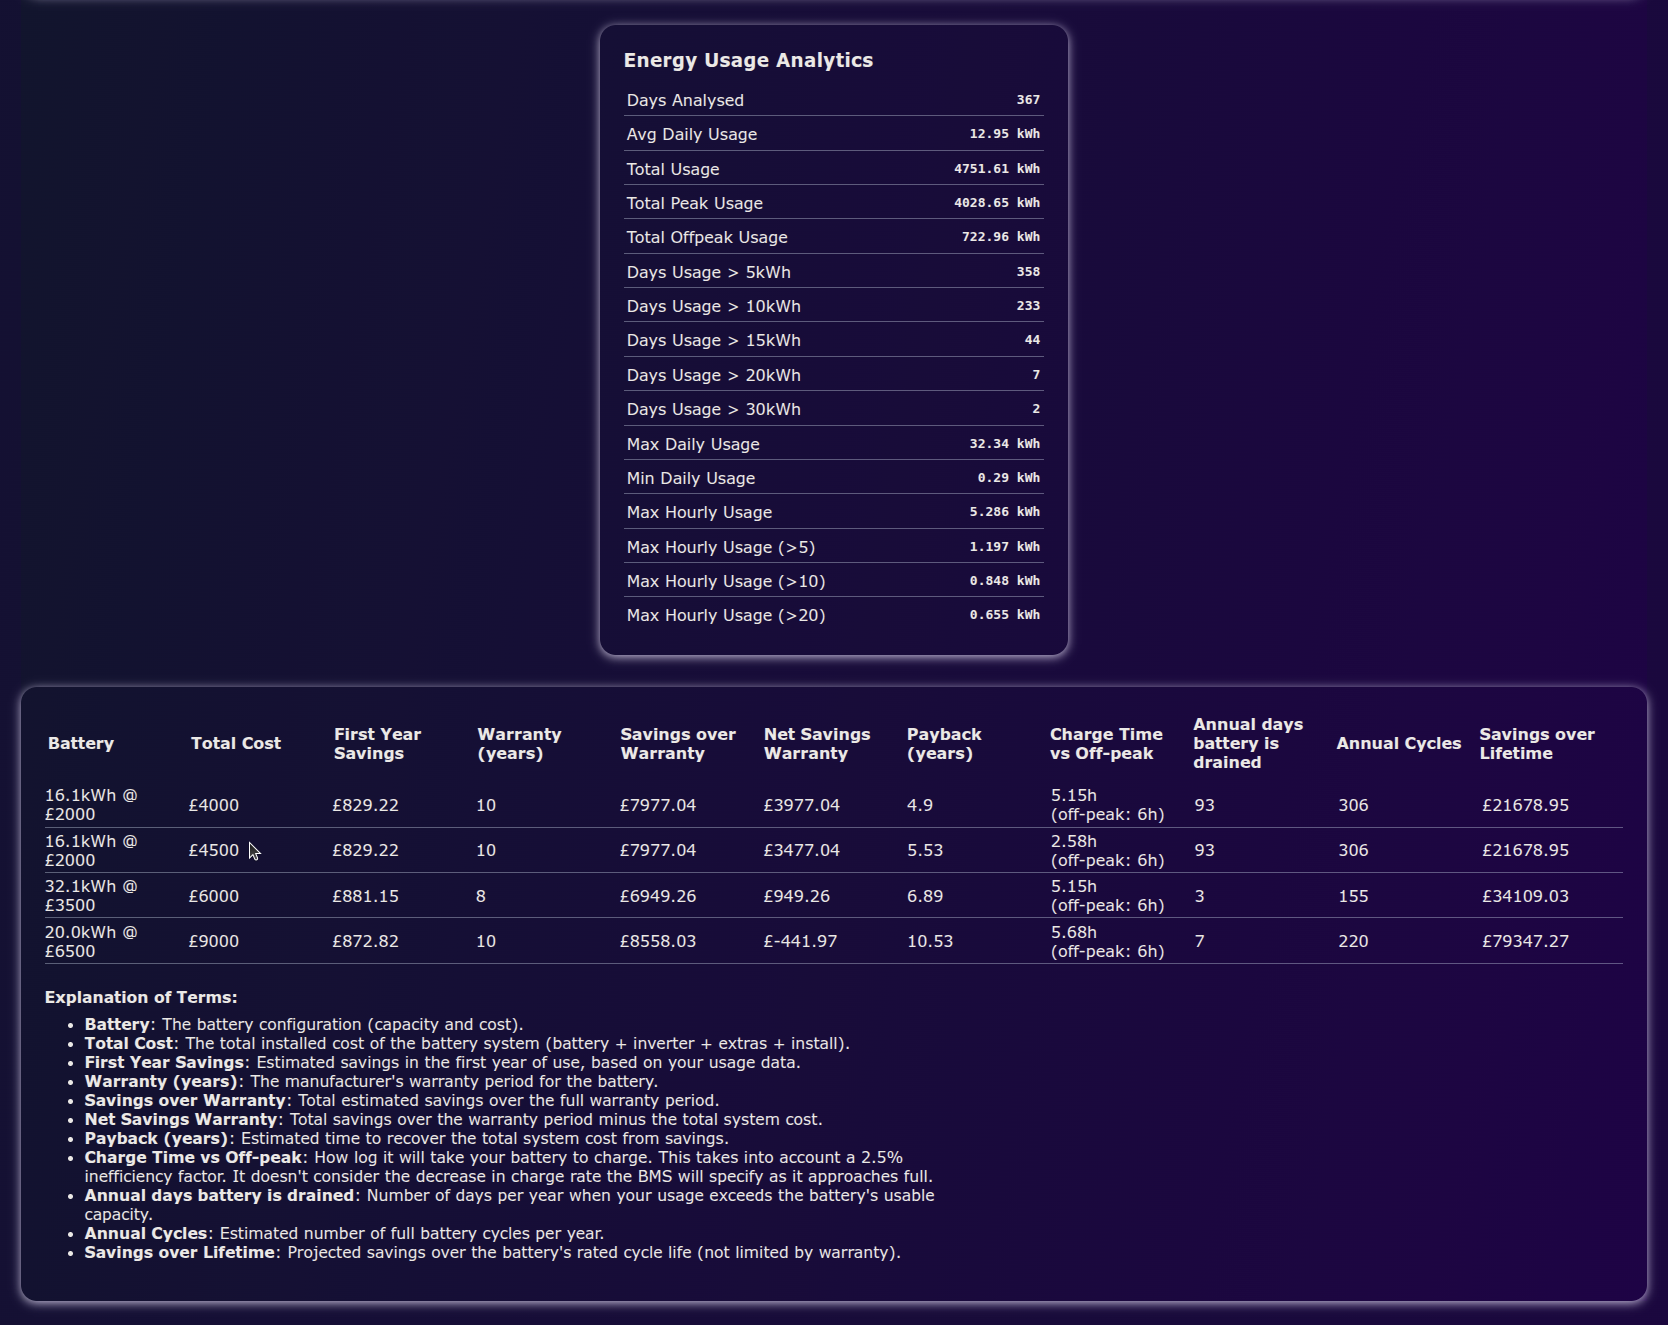The height and width of the screenshot is (1325, 1668).
Task: Click Annual days battery is drained column header
Action: 1247,743
